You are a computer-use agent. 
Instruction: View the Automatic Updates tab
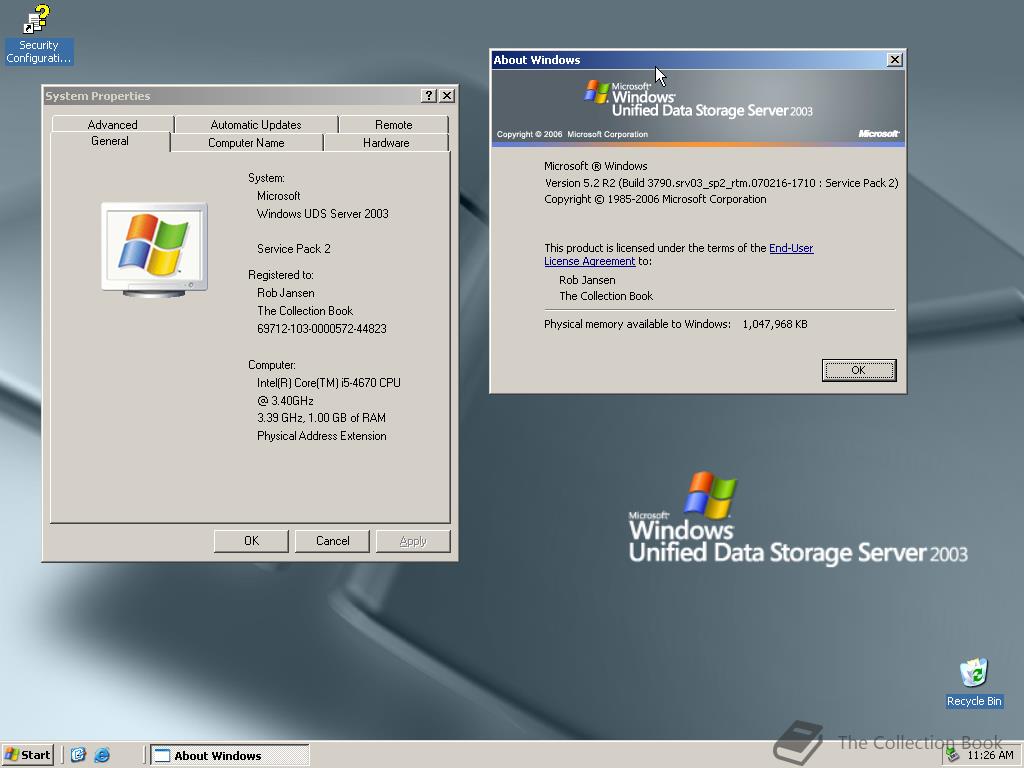(255, 124)
